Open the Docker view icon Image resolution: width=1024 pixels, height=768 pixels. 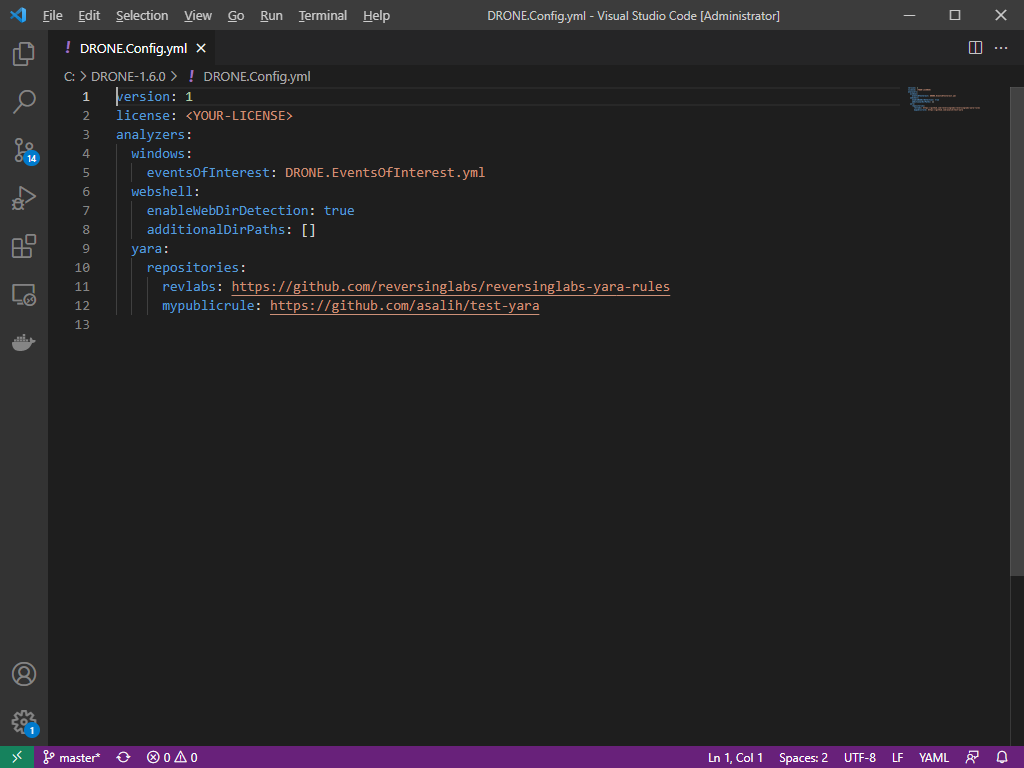(24, 343)
